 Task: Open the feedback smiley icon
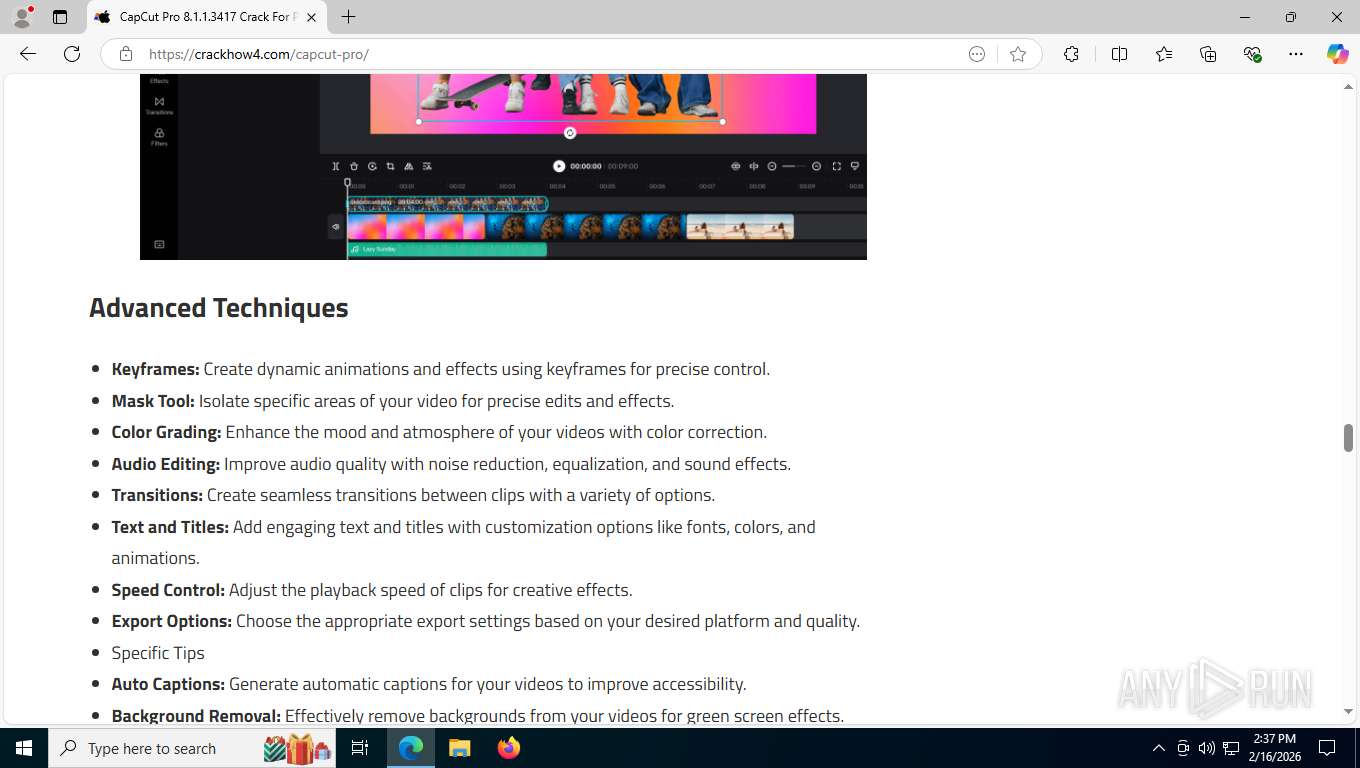(x=977, y=54)
